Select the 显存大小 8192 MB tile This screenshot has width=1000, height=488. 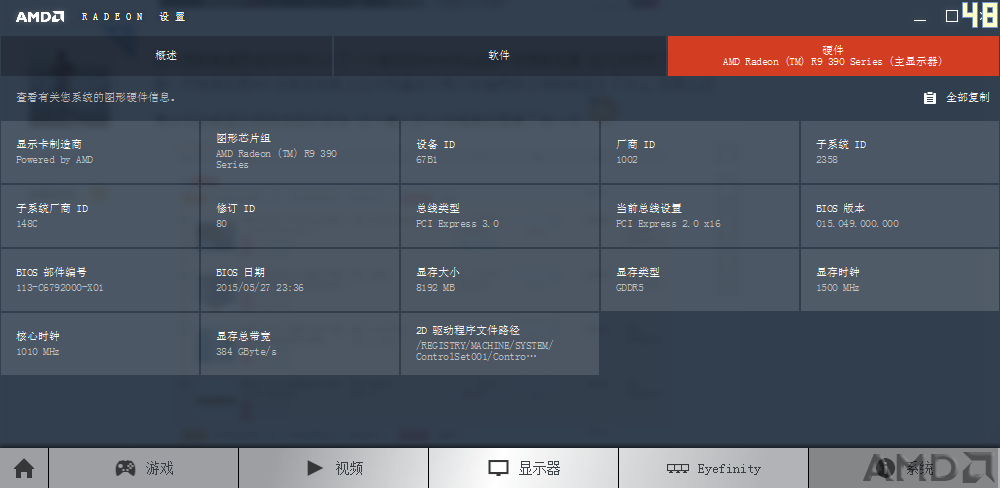(x=500, y=280)
